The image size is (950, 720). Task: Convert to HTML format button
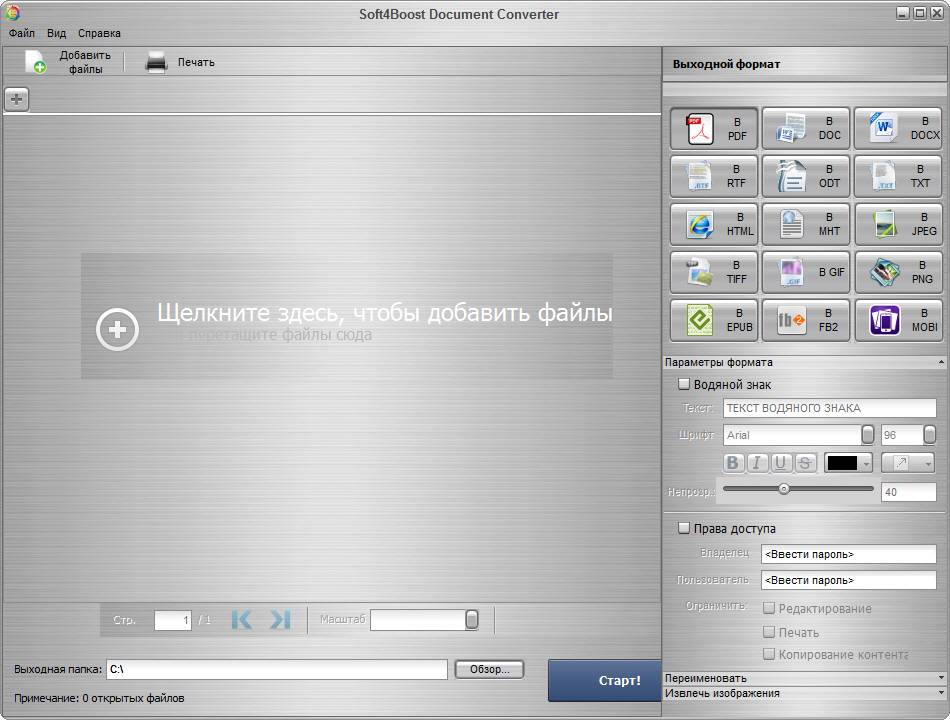point(714,224)
